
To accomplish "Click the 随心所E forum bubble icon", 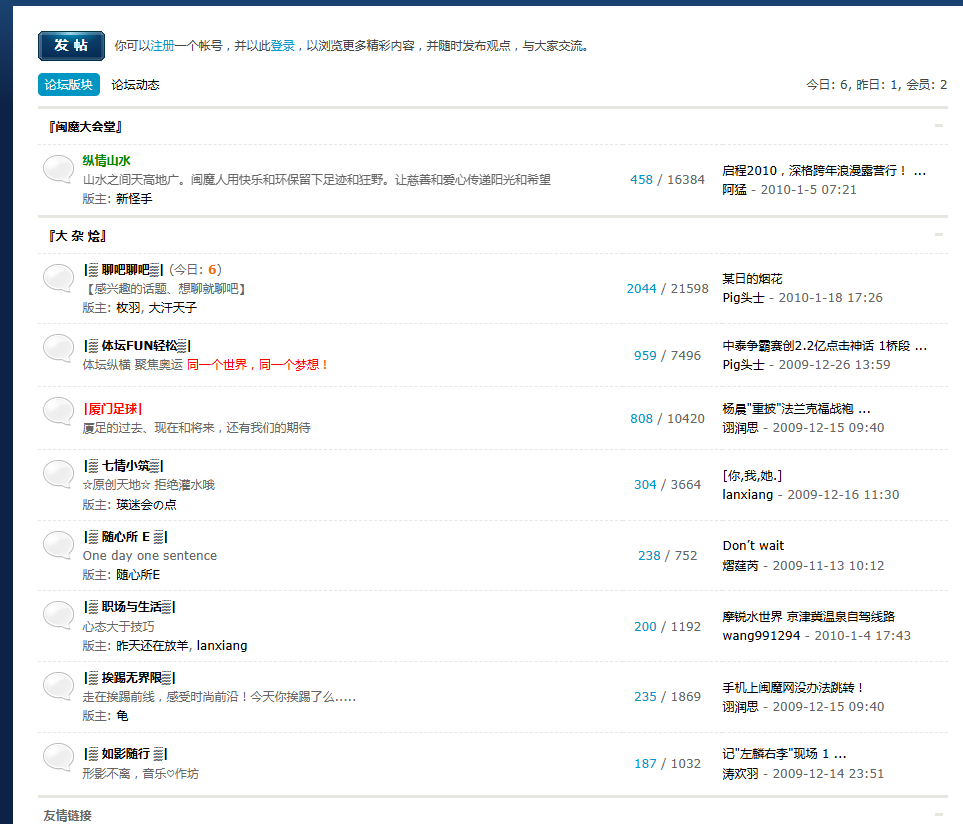I will coord(58,545).
